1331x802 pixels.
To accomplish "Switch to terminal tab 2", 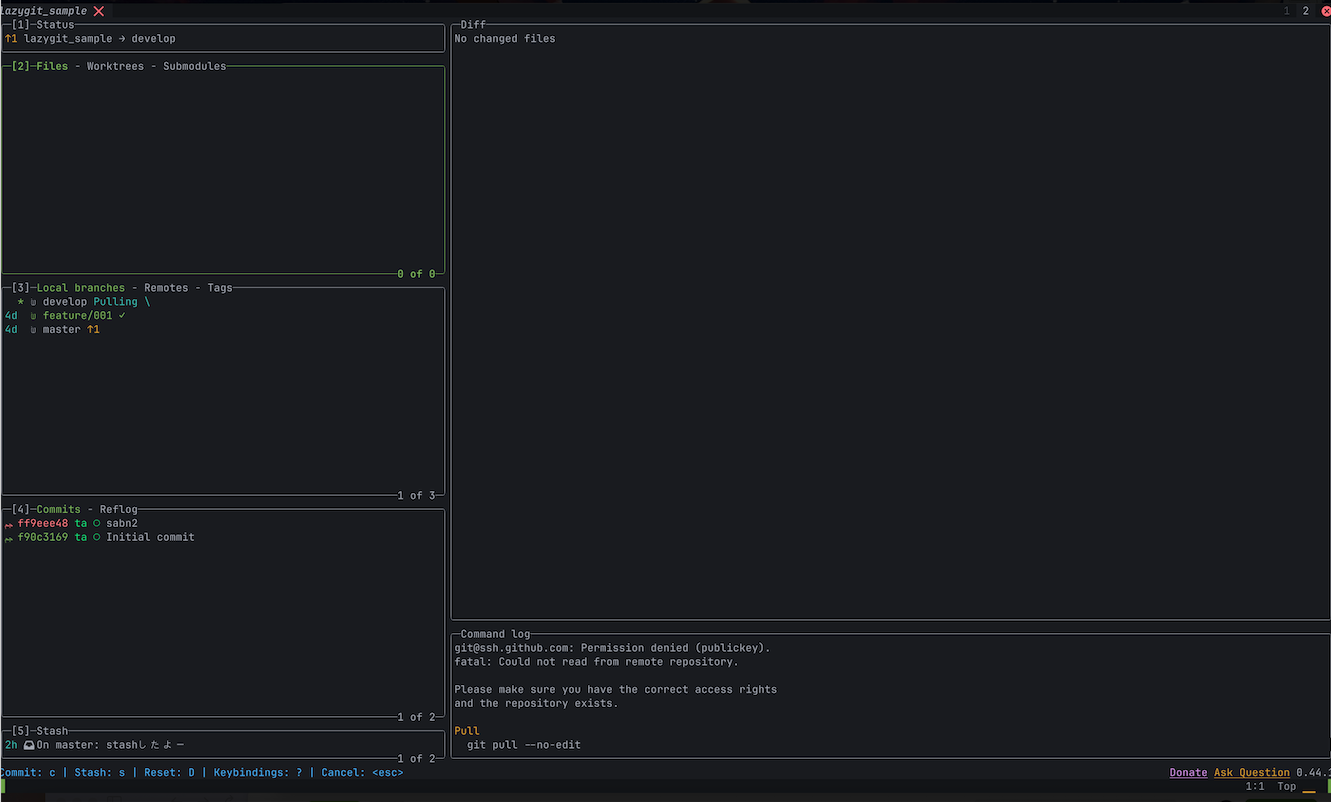I will [x=1305, y=10].
